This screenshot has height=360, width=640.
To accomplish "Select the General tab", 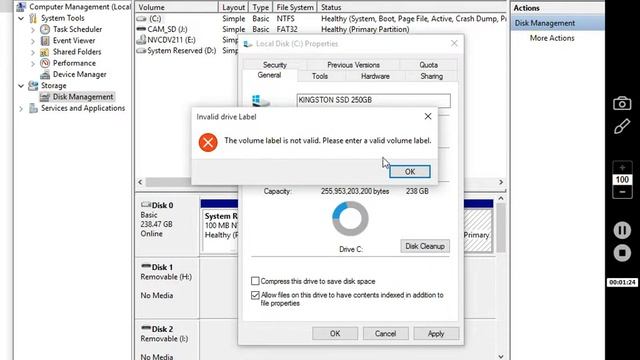I will point(269,76).
